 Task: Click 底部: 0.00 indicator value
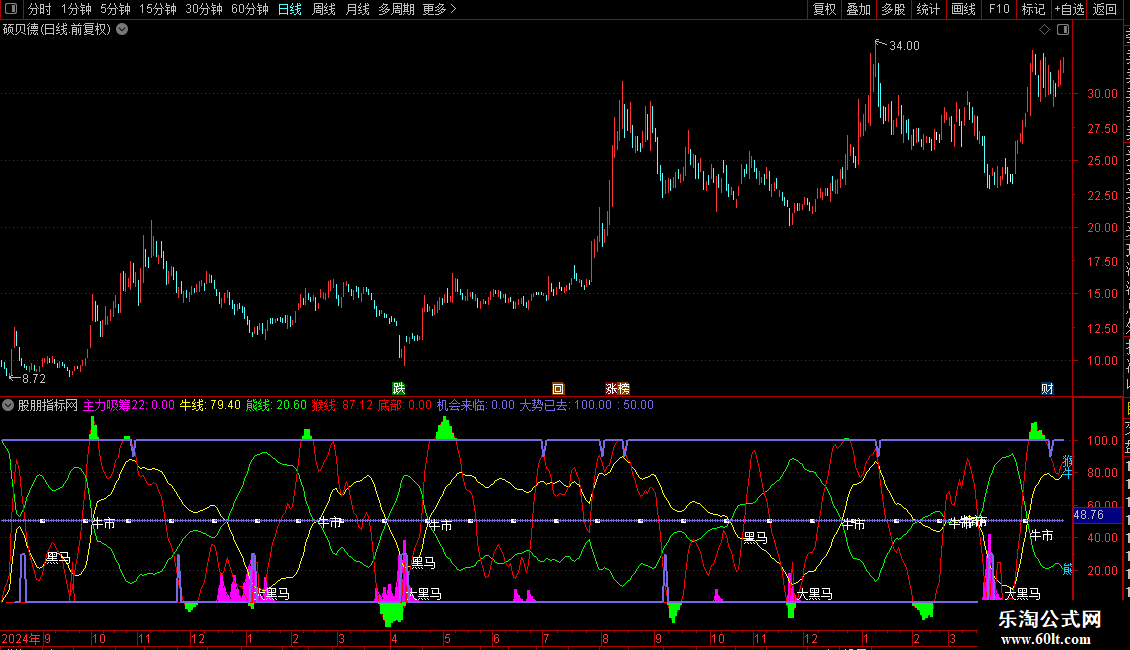pos(405,405)
